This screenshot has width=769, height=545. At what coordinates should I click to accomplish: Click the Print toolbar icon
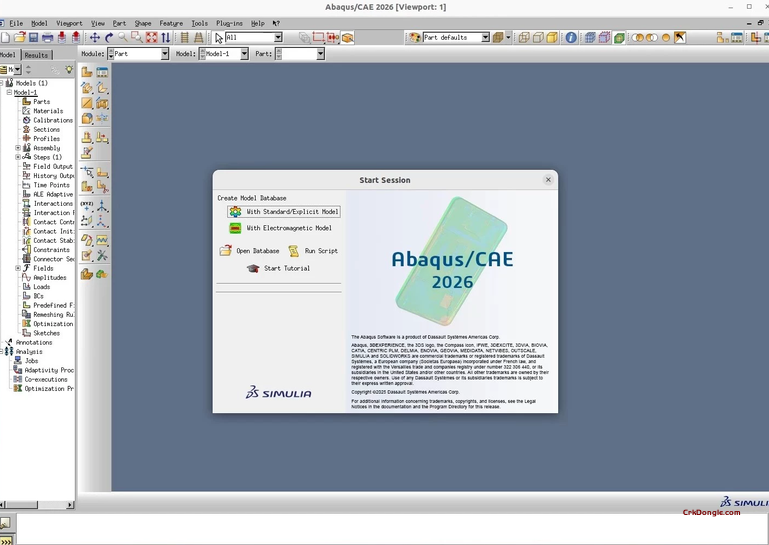click(x=48, y=37)
